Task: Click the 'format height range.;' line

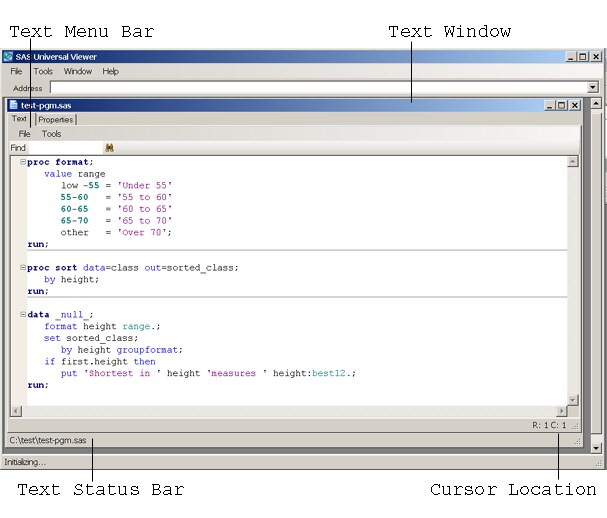Action: (102, 326)
